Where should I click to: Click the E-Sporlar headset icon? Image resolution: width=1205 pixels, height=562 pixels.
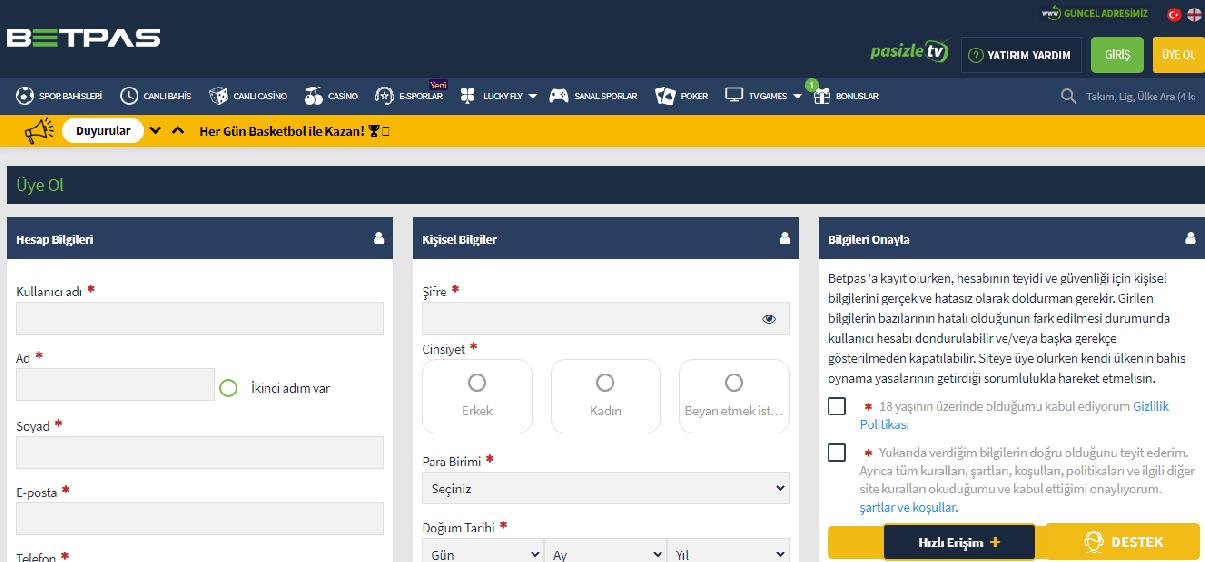(x=384, y=96)
